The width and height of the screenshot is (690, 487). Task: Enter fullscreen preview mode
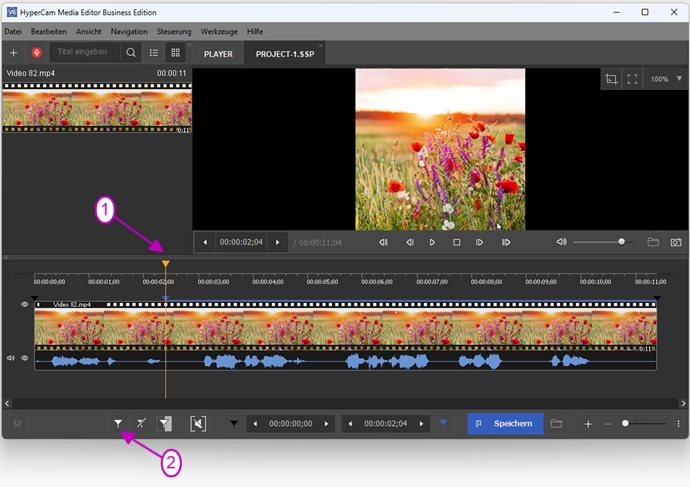(x=632, y=79)
